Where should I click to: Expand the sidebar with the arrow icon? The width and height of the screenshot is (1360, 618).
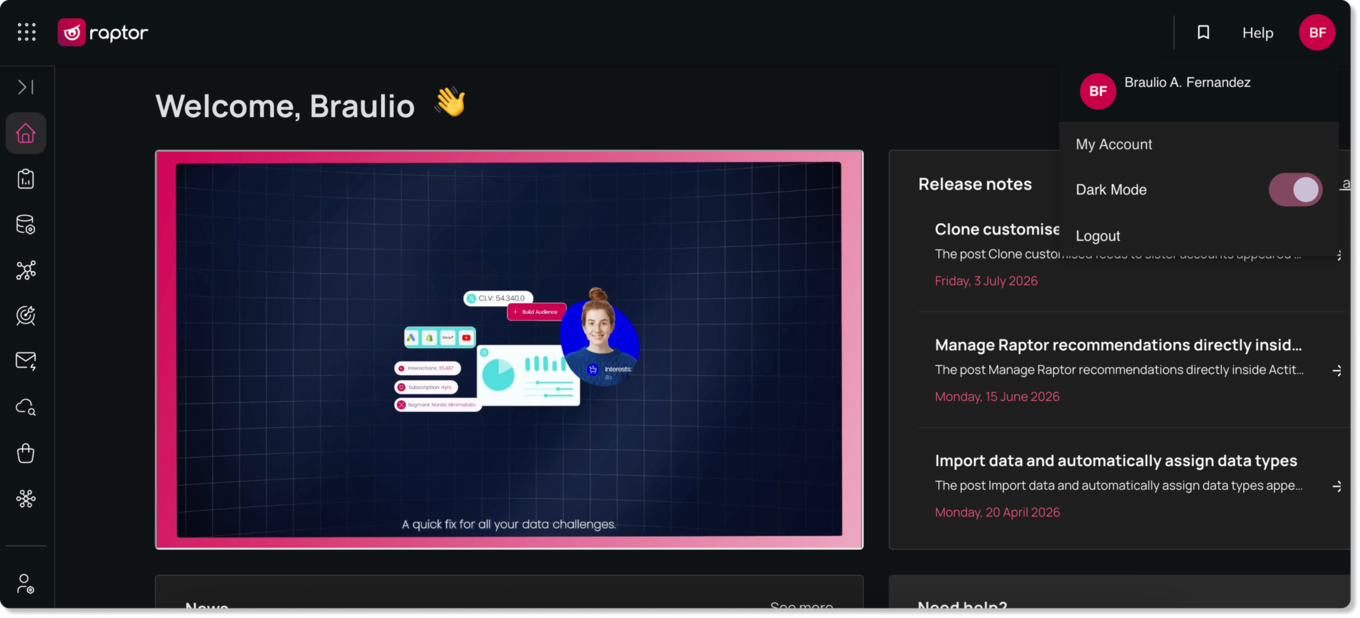(26, 87)
